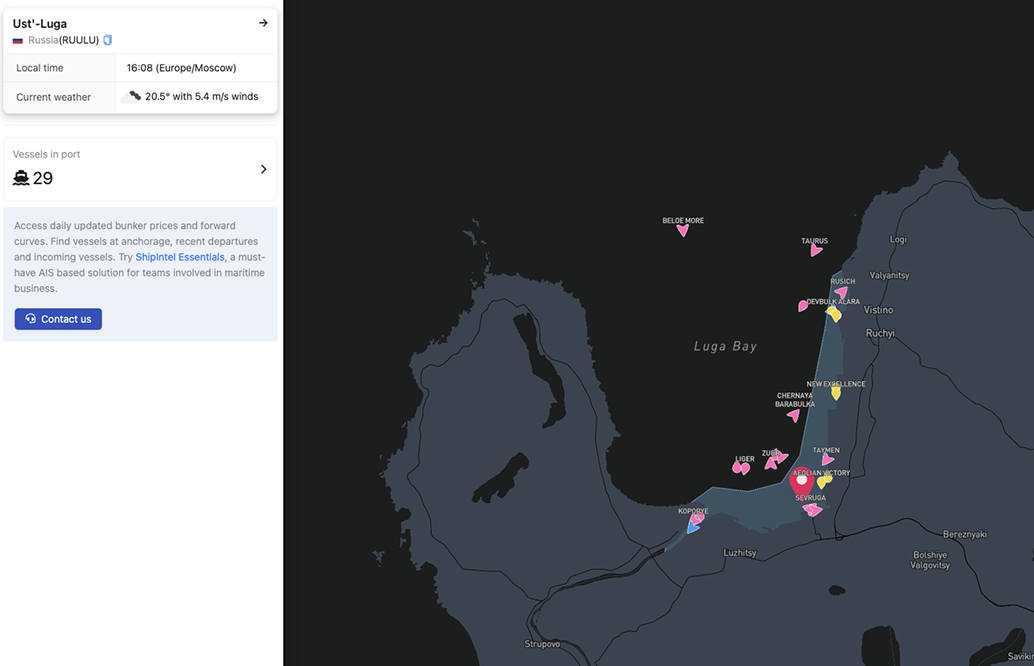The height and width of the screenshot is (666, 1034).
Task: Open the ShipIntel Essentials link
Action: pyautogui.click(x=180, y=257)
